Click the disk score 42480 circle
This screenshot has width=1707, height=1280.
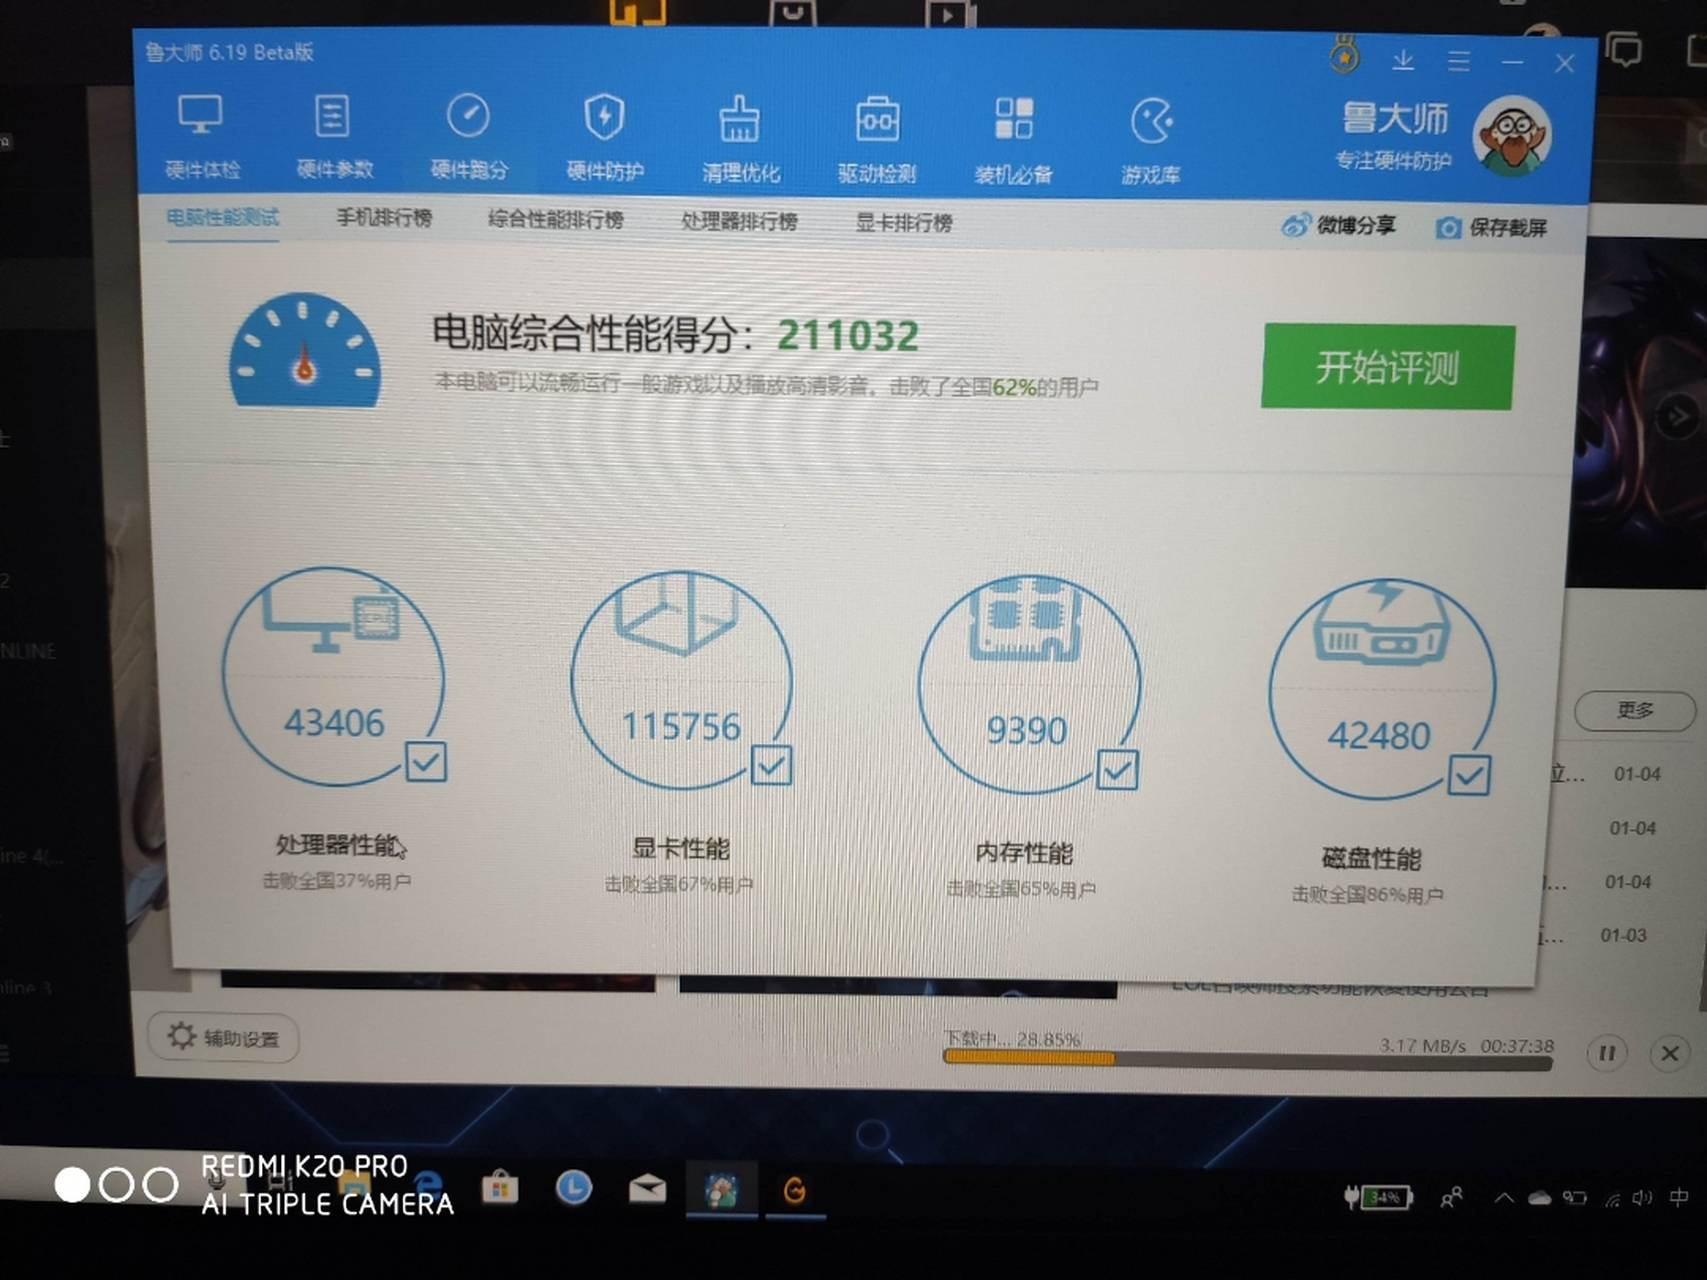tap(1382, 690)
